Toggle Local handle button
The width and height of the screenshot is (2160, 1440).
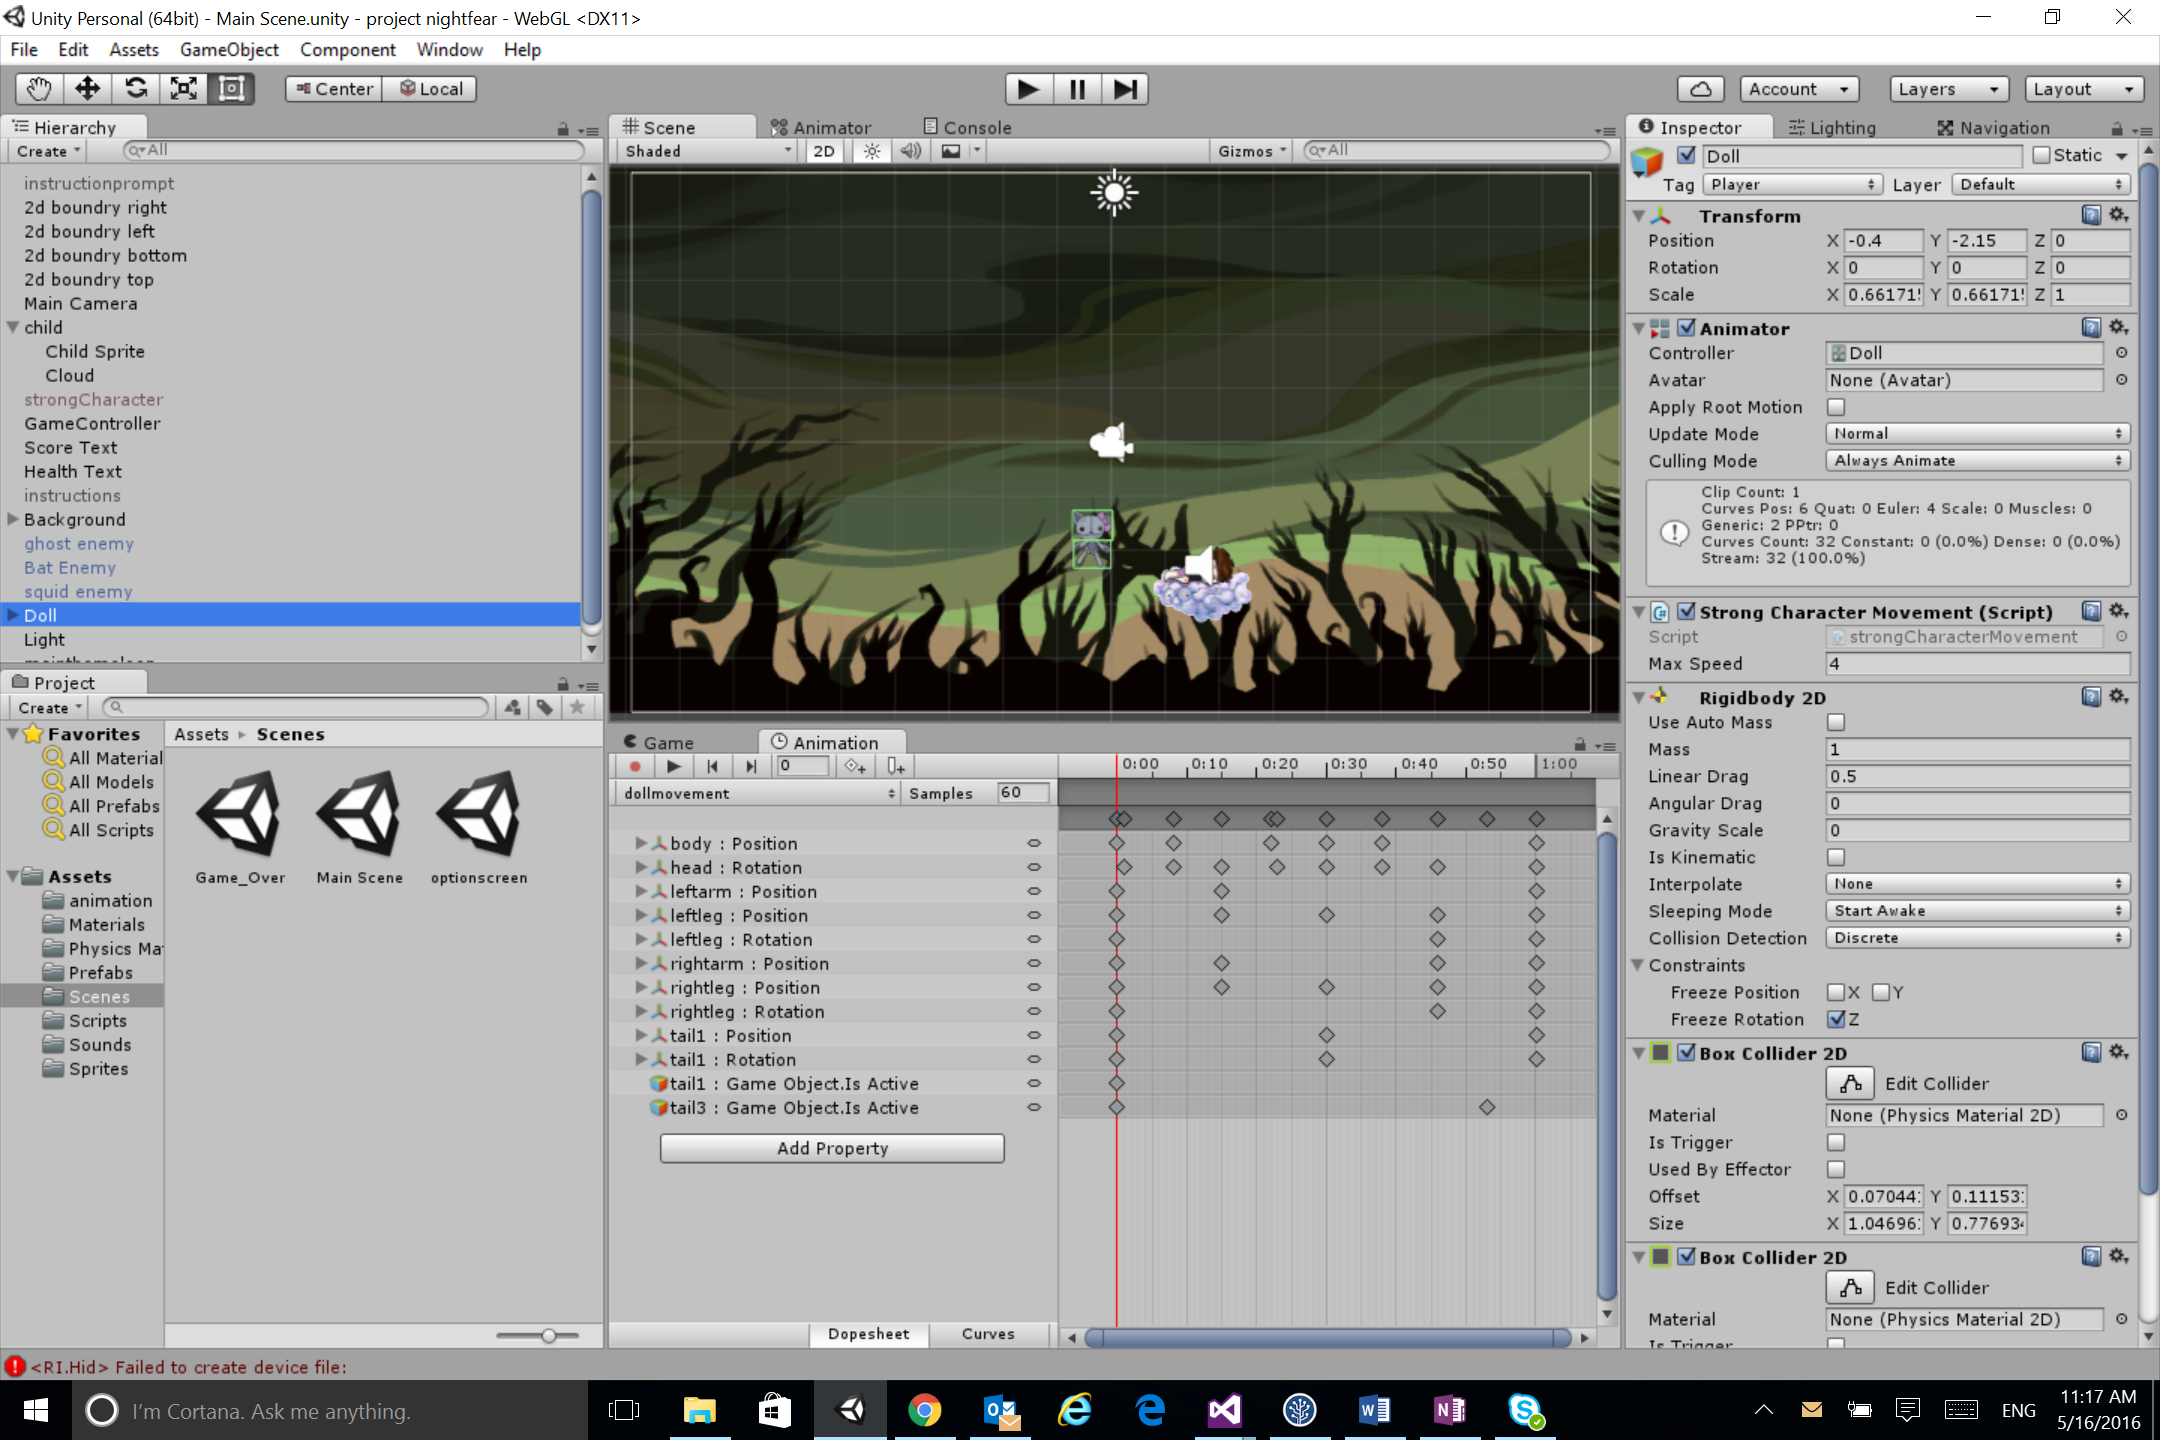point(430,89)
